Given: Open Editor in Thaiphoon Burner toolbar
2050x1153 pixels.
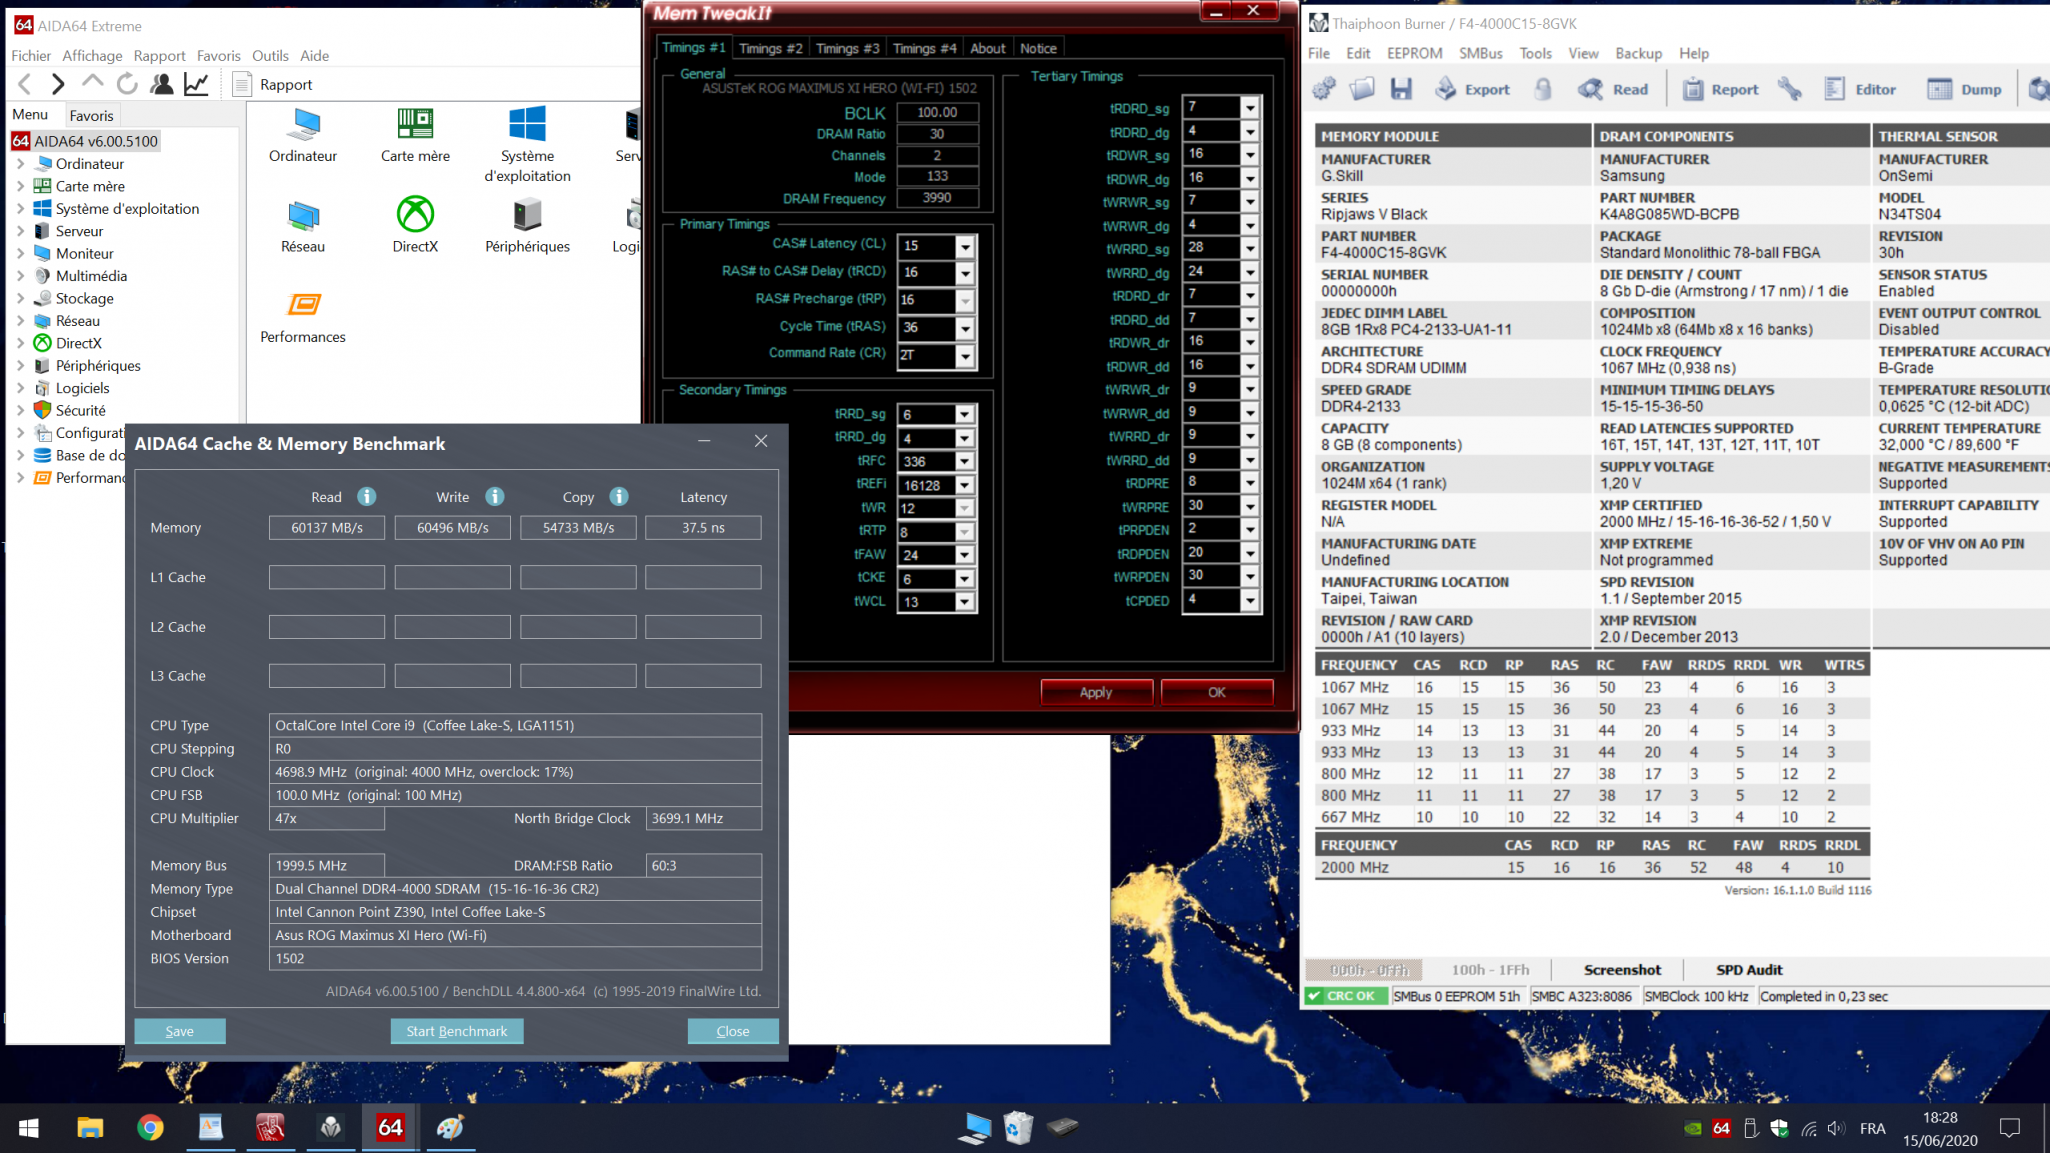Looking at the screenshot, I should click(x=1860, y=89).
